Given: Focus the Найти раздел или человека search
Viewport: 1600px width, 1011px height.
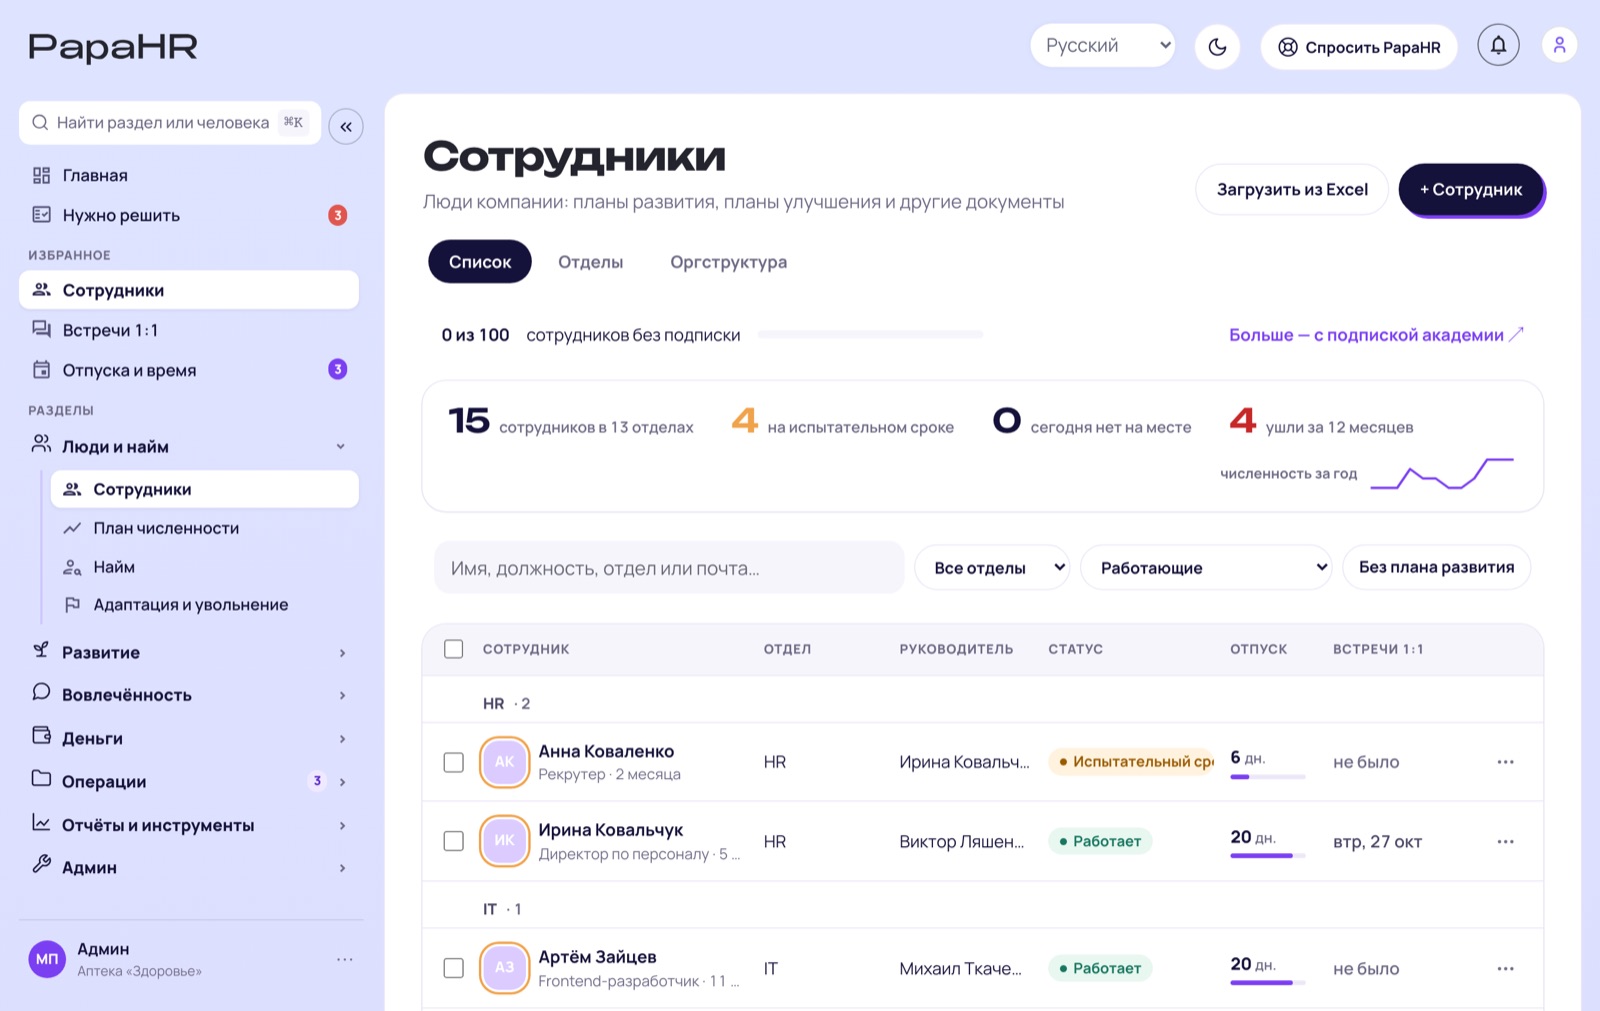Looking at the screenshot, I should (170, 122).
